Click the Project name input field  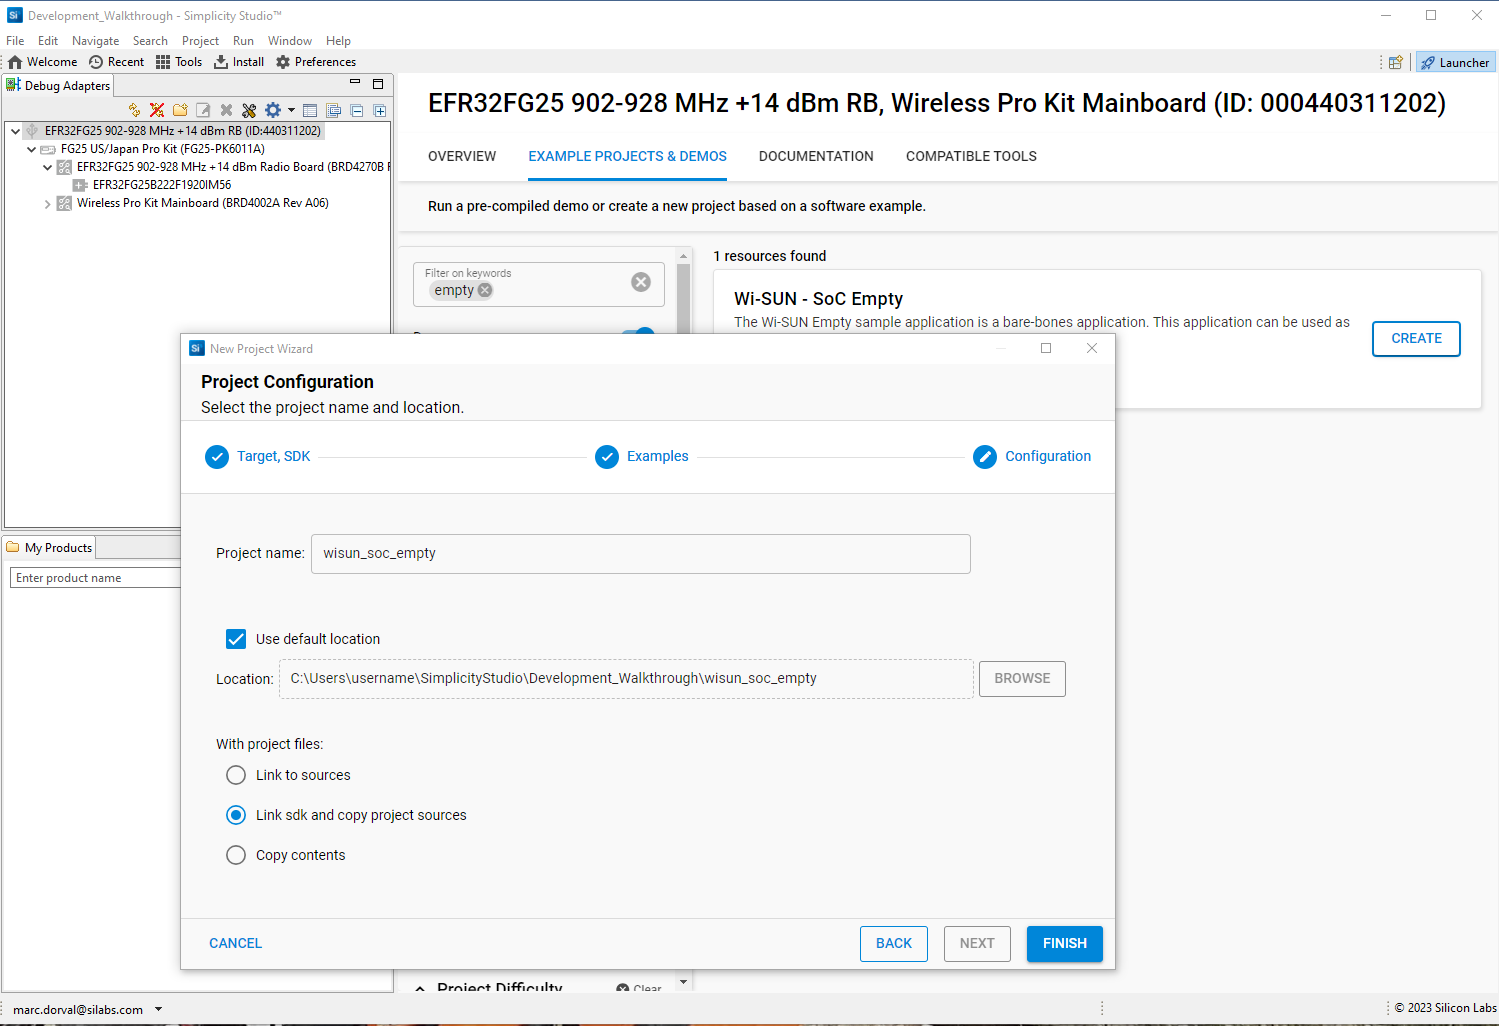(640, 554)
